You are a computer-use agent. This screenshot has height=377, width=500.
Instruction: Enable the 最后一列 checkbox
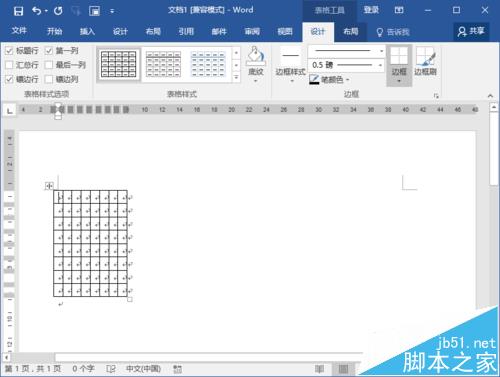point(49,65)
